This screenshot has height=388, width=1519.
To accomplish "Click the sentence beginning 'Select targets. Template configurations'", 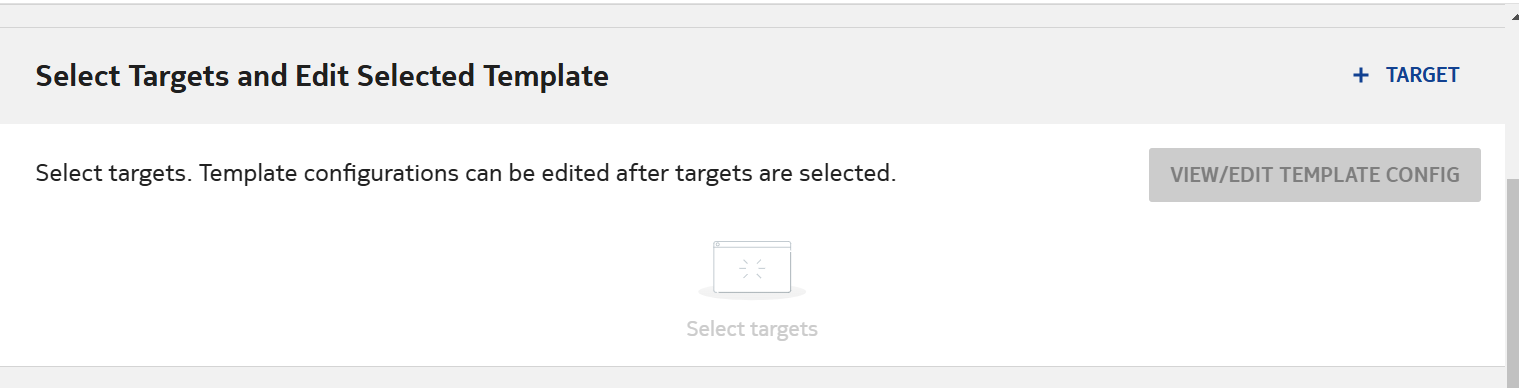I will pos(466,173).
